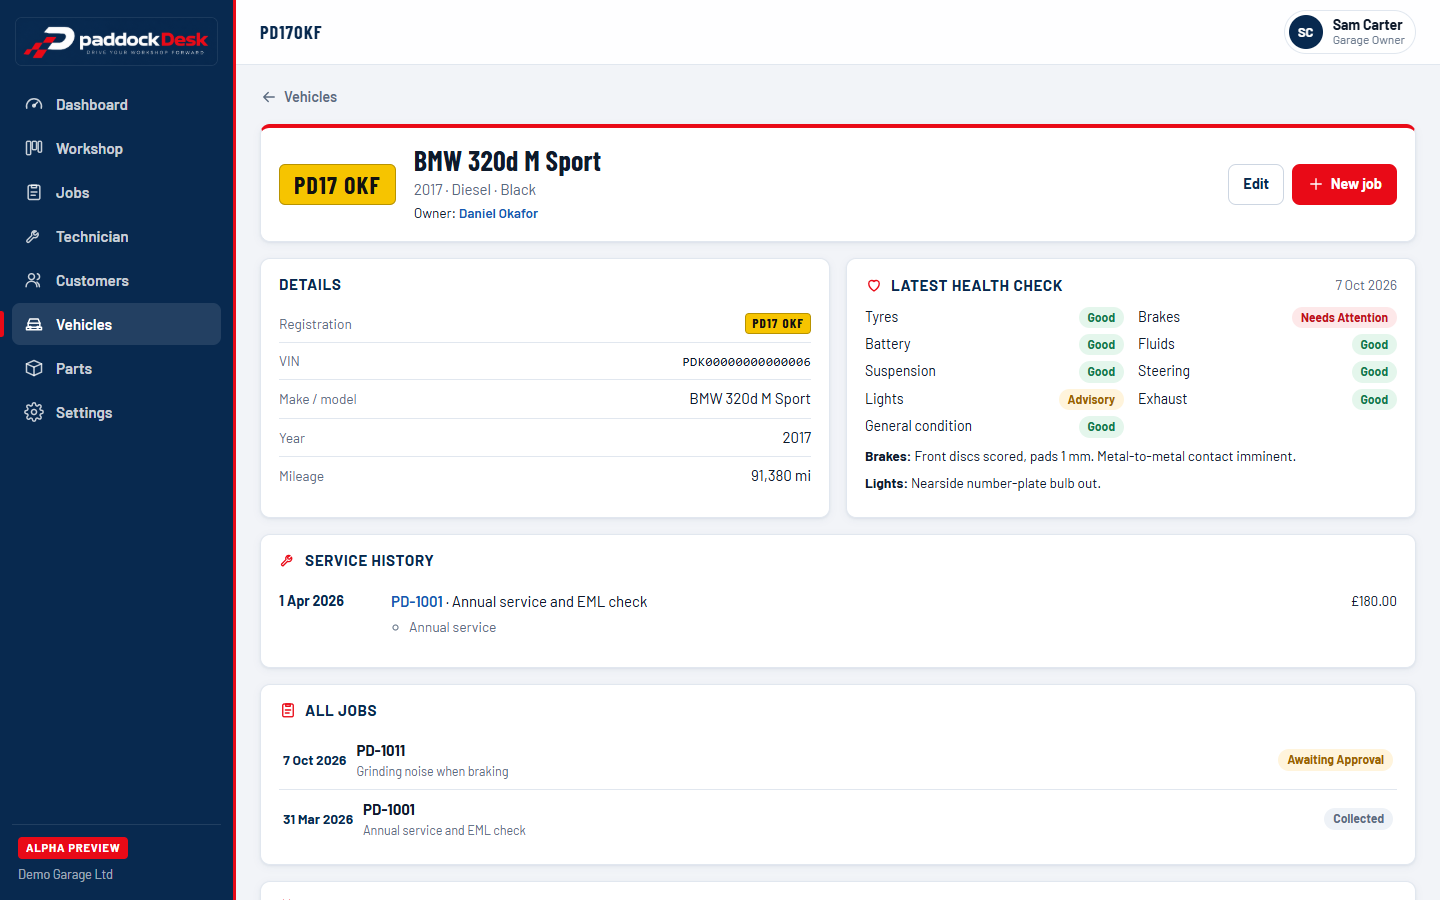Click the Jobs clipboard icon
1440x900 pixels.
click(34, 193)
